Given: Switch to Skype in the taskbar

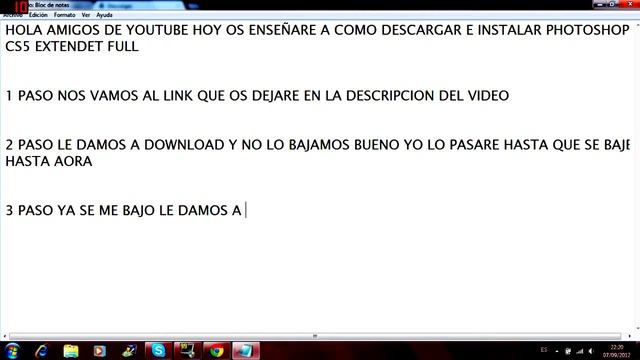Looking at the screenshot, I should tap(158, 351).
